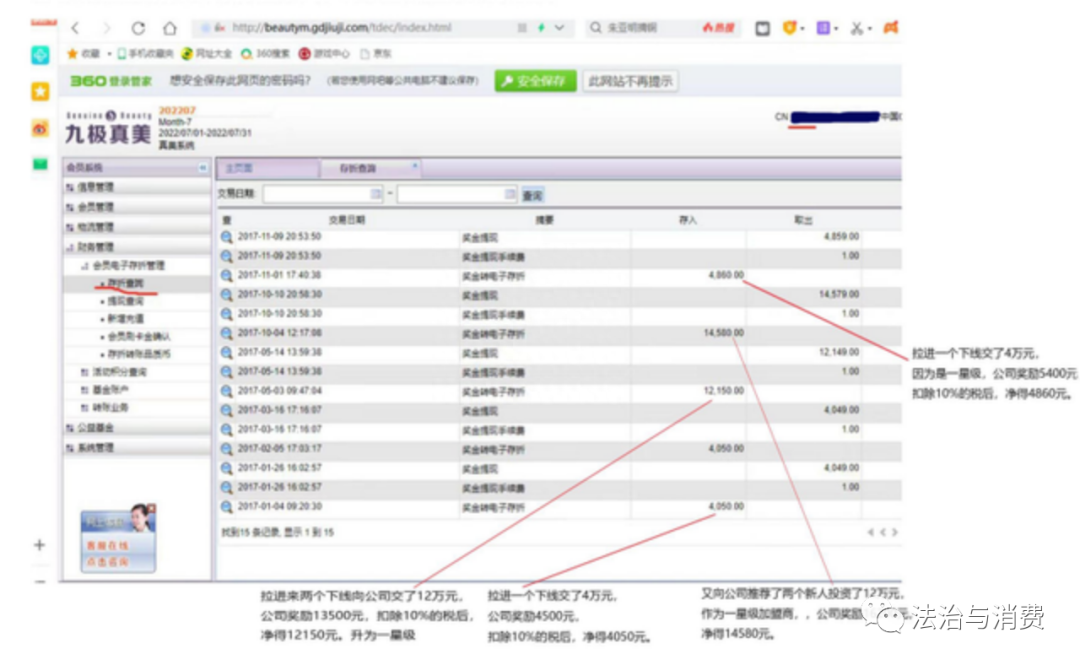Focus the browser search box
Image resolution: width=1080 pixels, height=665 pixels.
point(641,28)
